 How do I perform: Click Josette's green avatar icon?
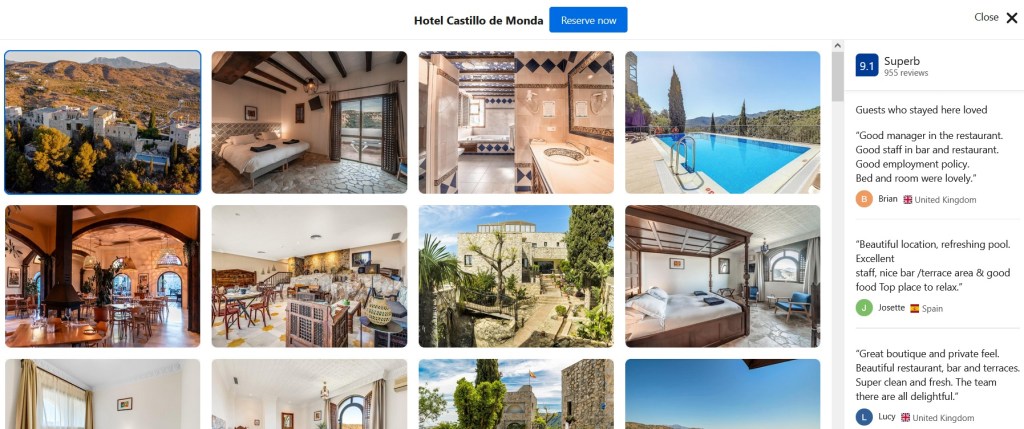click(864, 308)
